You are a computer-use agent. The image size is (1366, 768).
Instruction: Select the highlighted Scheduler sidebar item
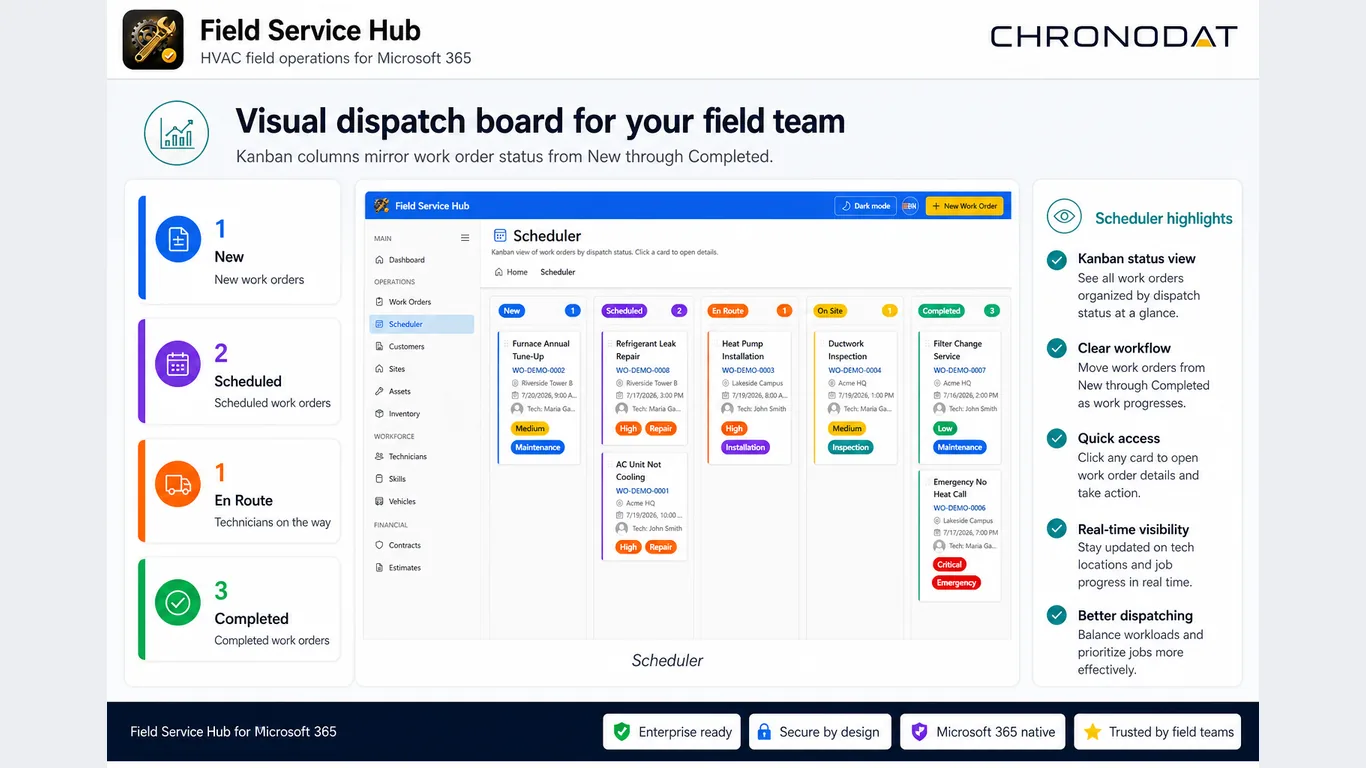[x=421, y=324]
